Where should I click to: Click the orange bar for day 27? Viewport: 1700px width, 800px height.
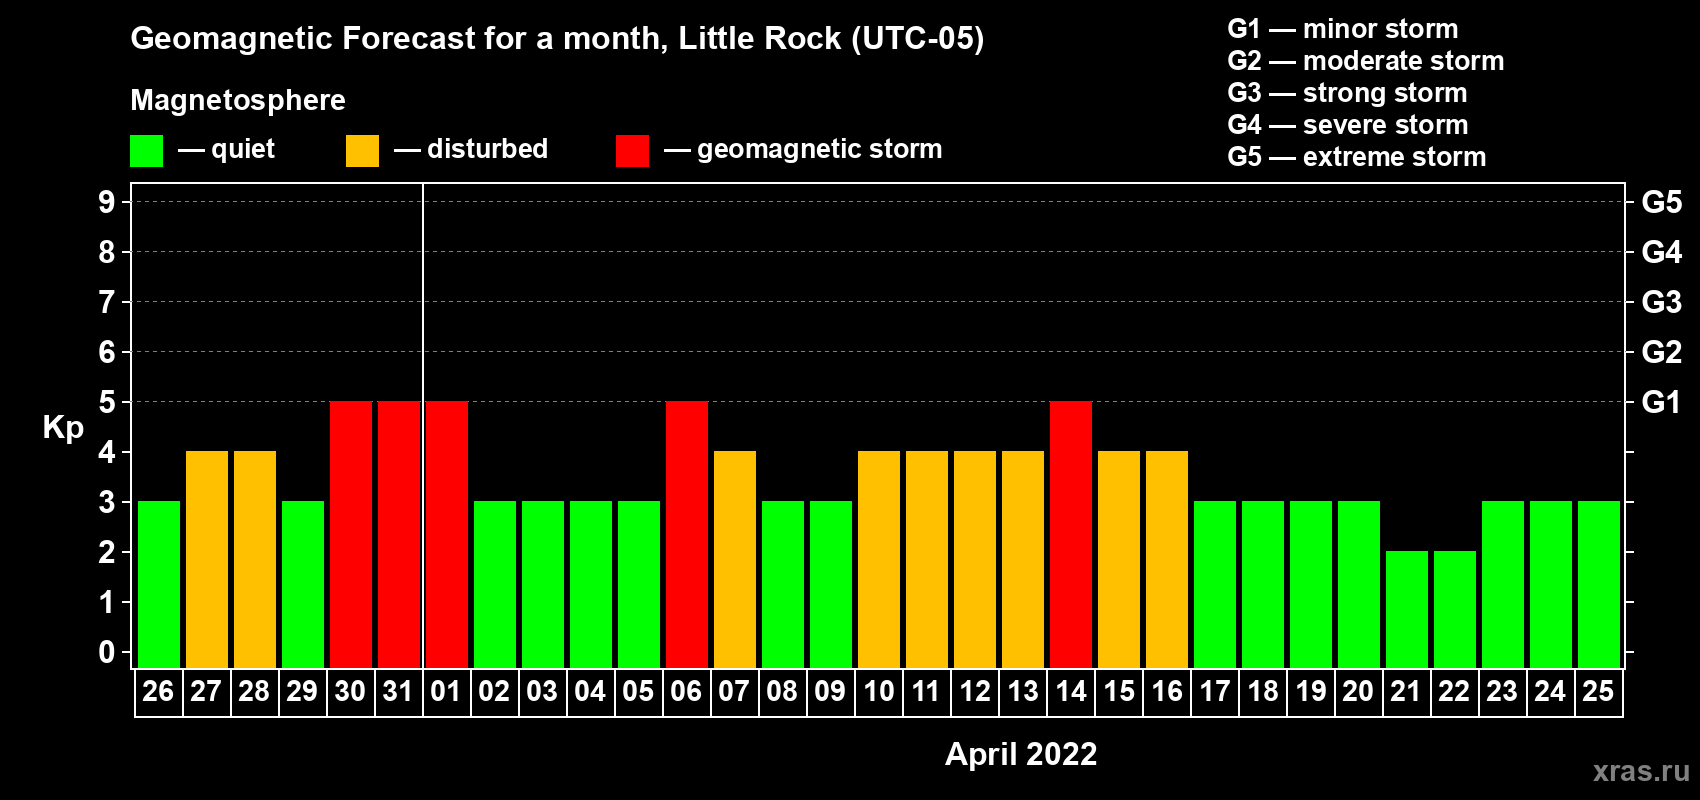(x=207, y=559)
